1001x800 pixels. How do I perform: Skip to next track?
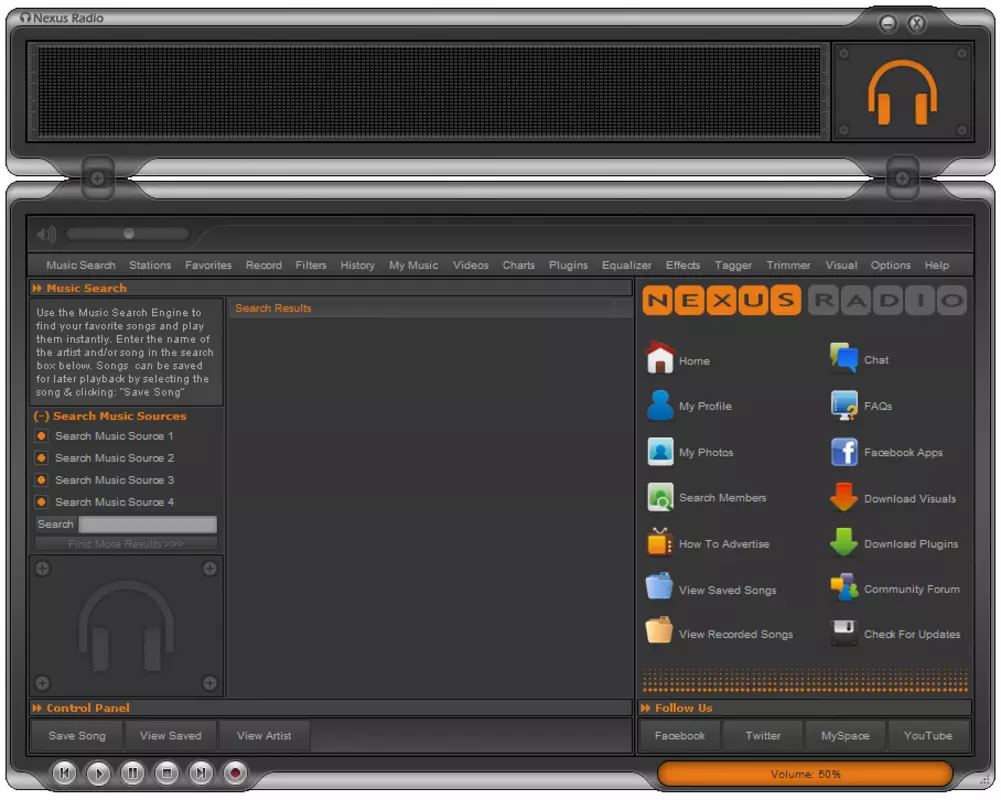click(x=200, y=773)
